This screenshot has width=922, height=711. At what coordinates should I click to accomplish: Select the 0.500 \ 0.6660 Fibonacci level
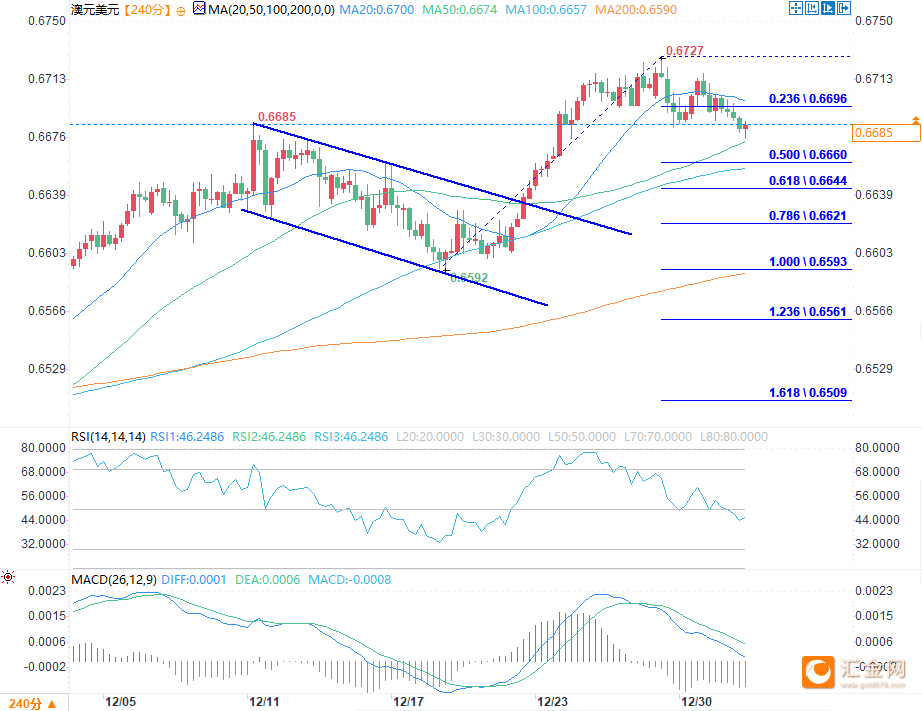(808, 155)
